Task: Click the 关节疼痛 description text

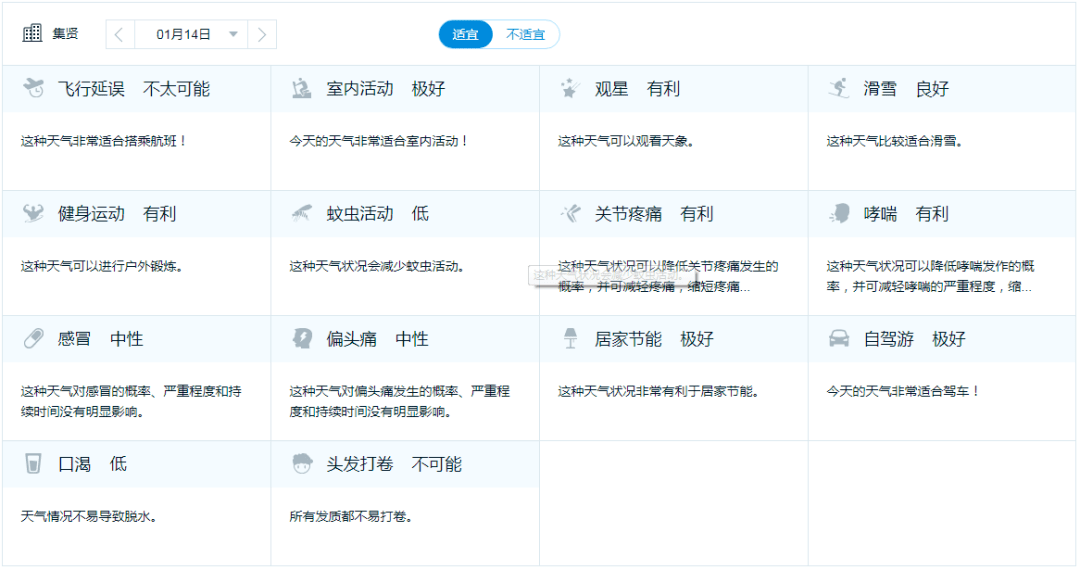Action: [x=668, y=276]
